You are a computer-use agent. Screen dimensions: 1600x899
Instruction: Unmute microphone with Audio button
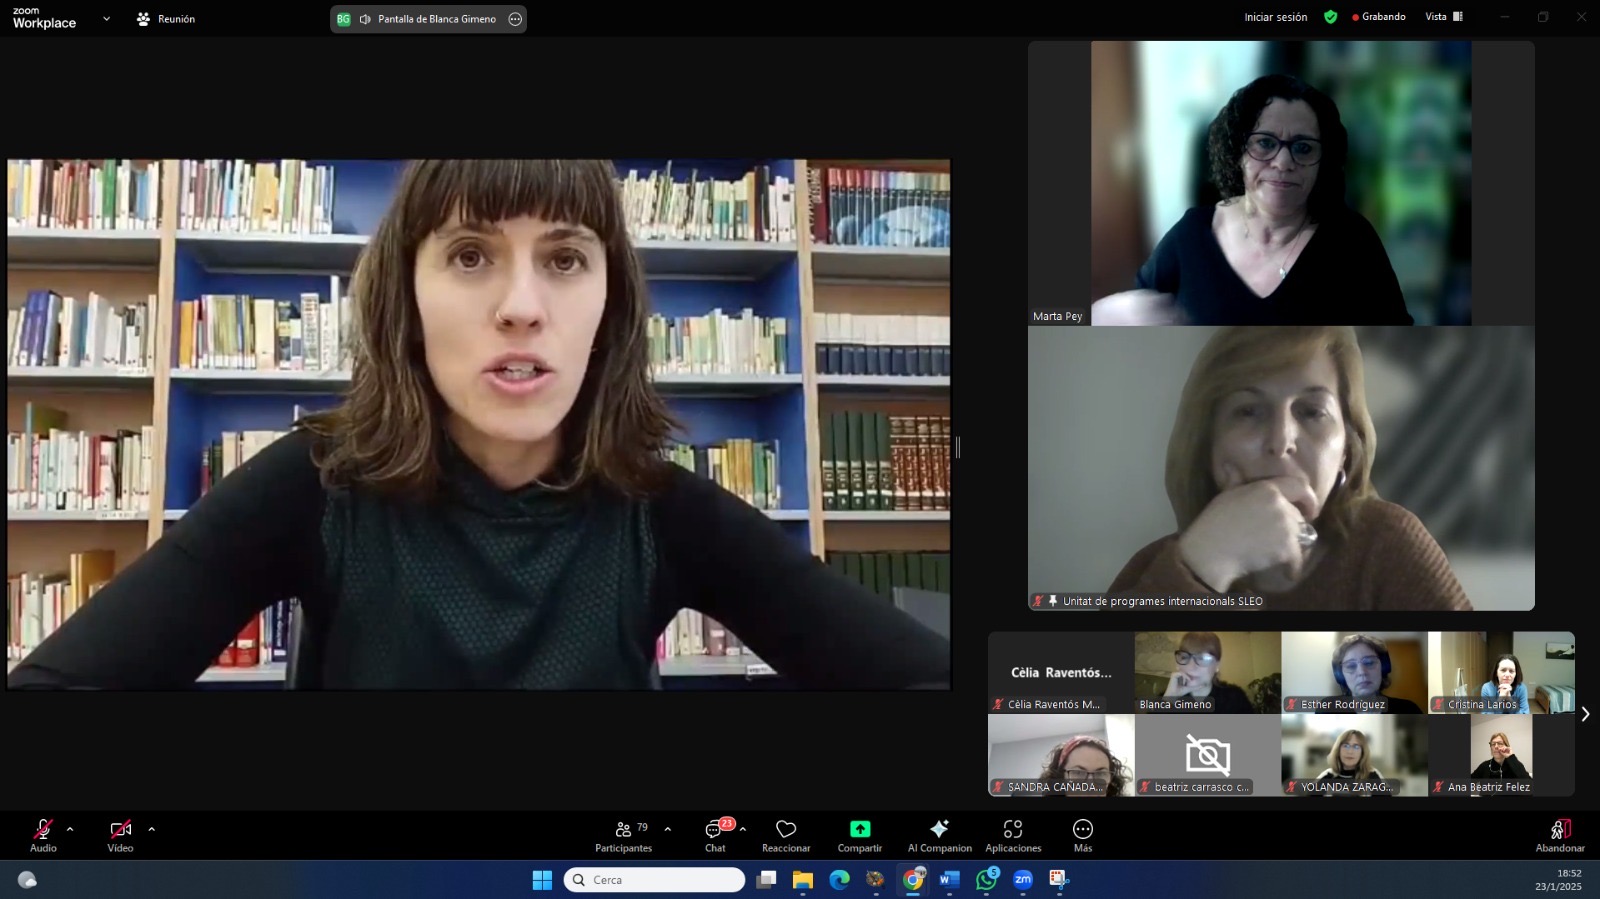pyautogui.click(x=43, y=834)
